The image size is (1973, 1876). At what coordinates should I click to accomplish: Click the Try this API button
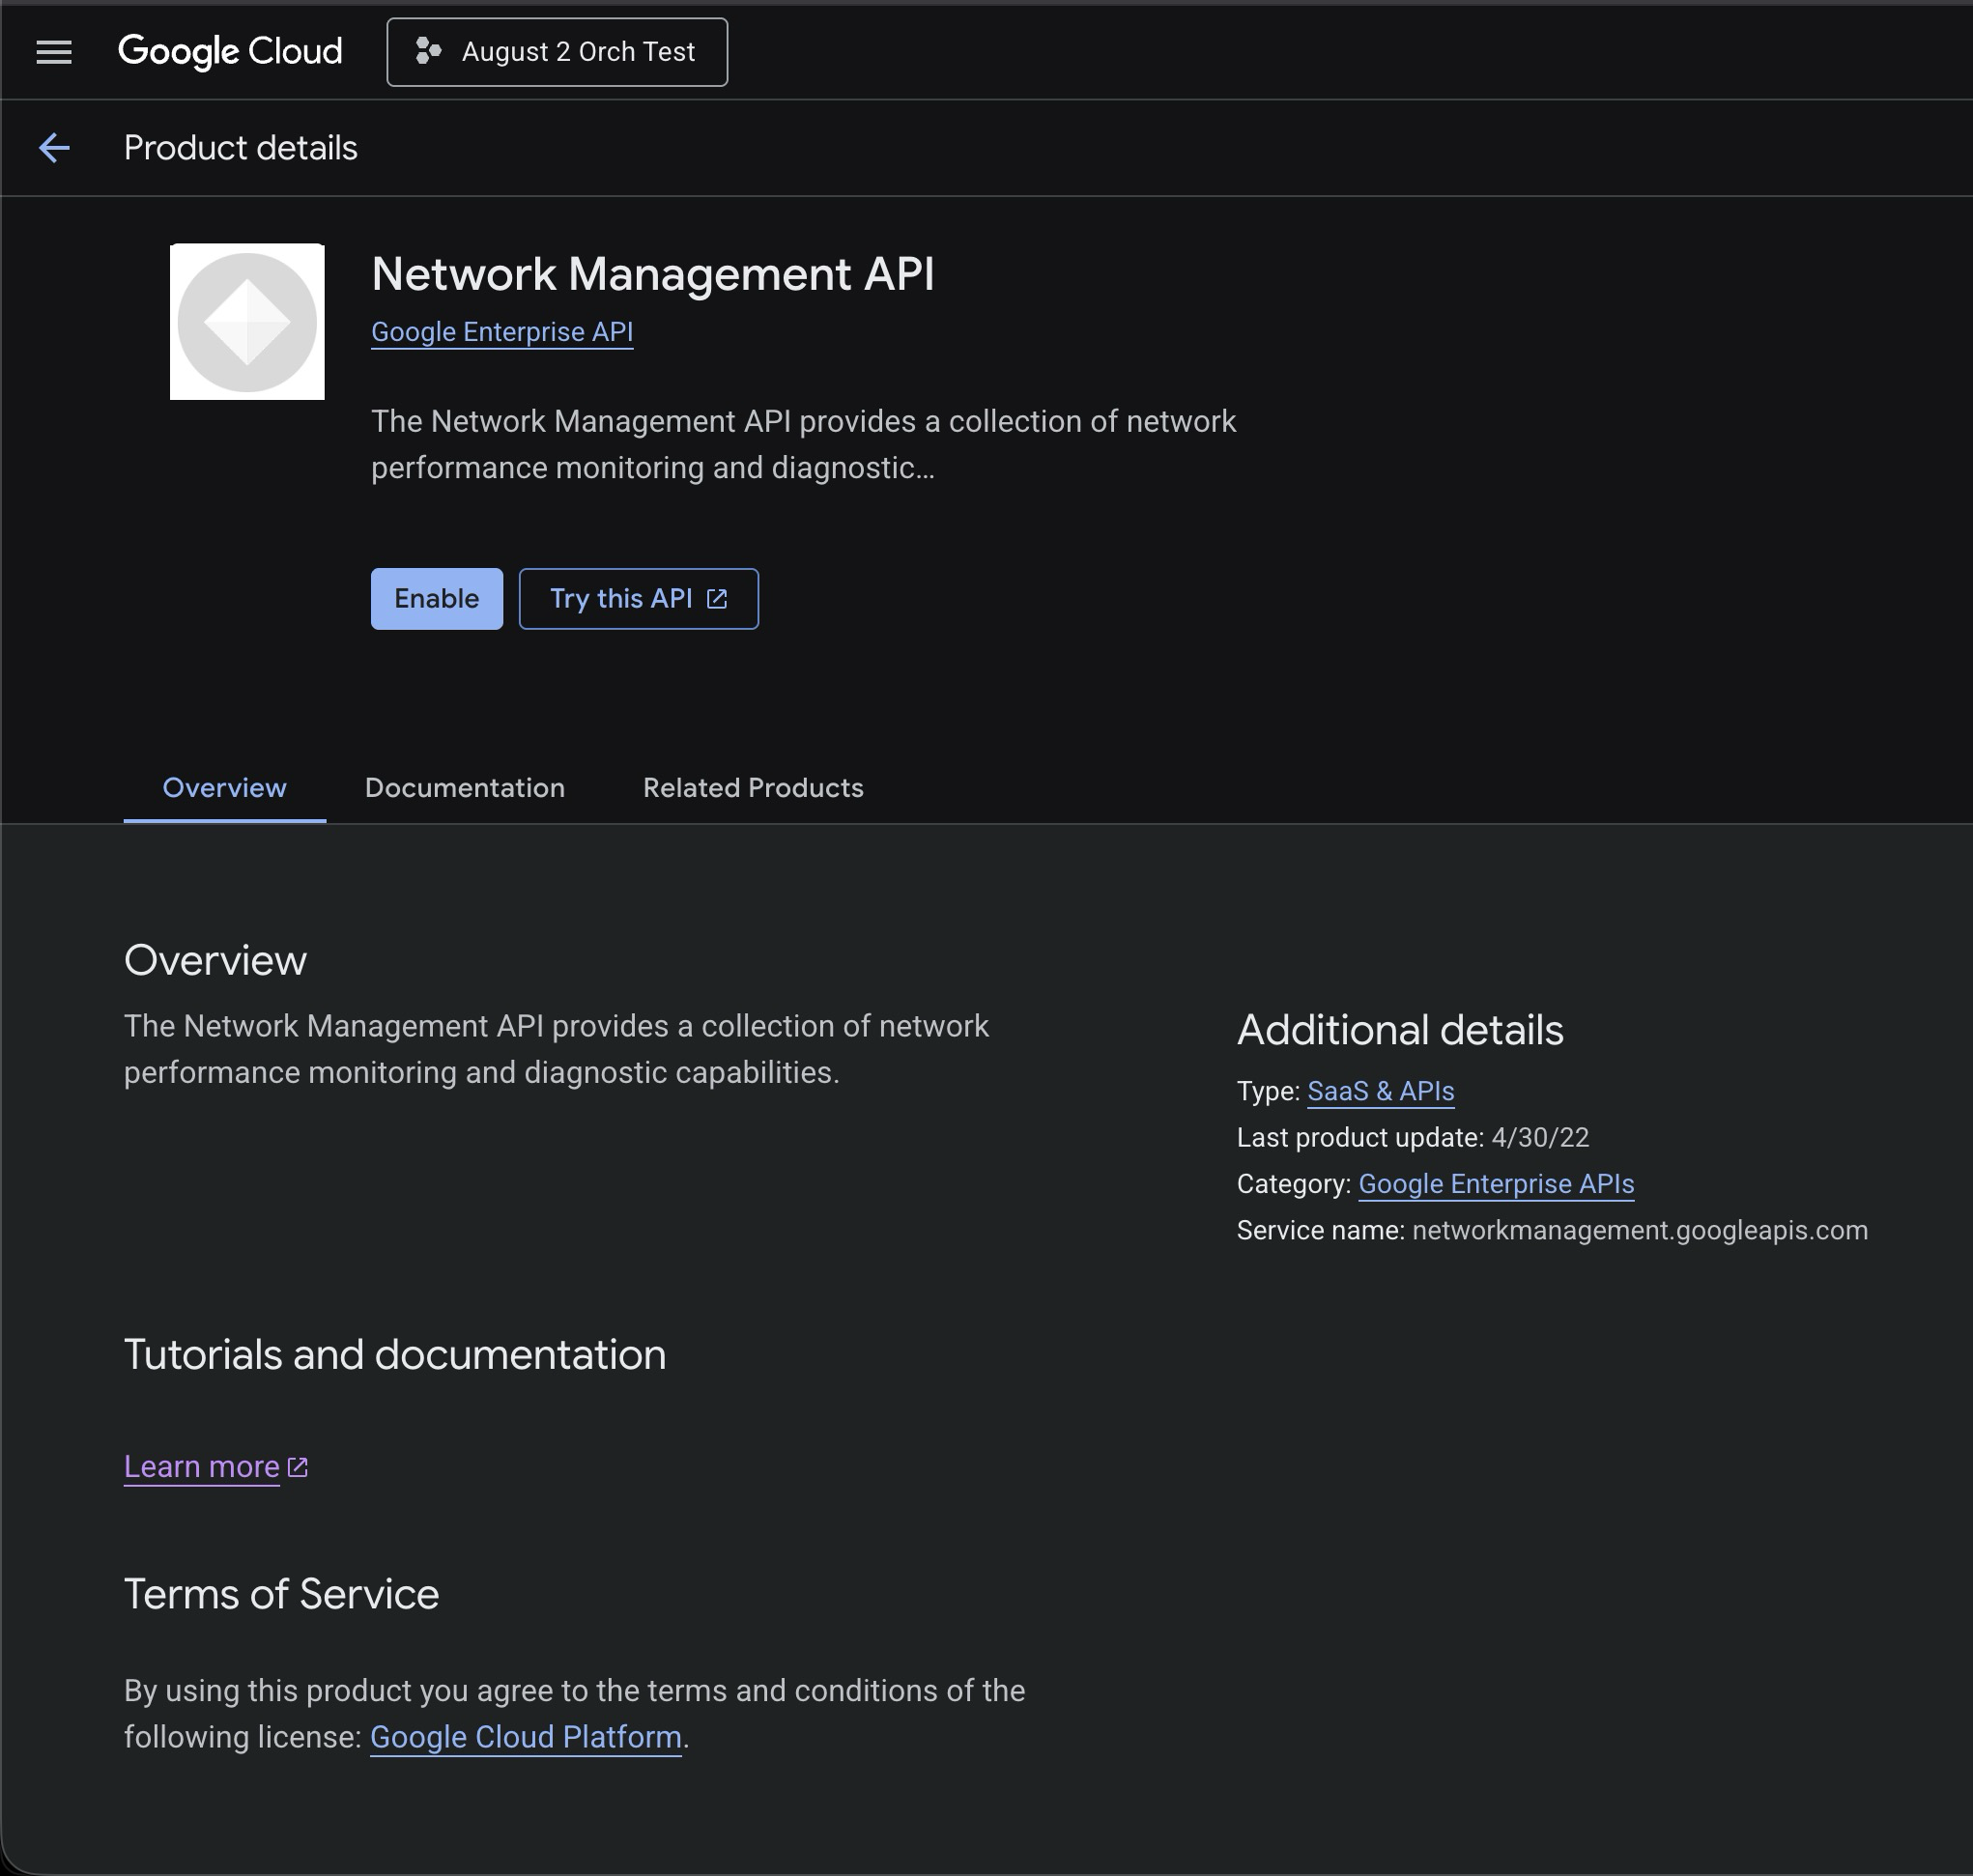point(620,599)
